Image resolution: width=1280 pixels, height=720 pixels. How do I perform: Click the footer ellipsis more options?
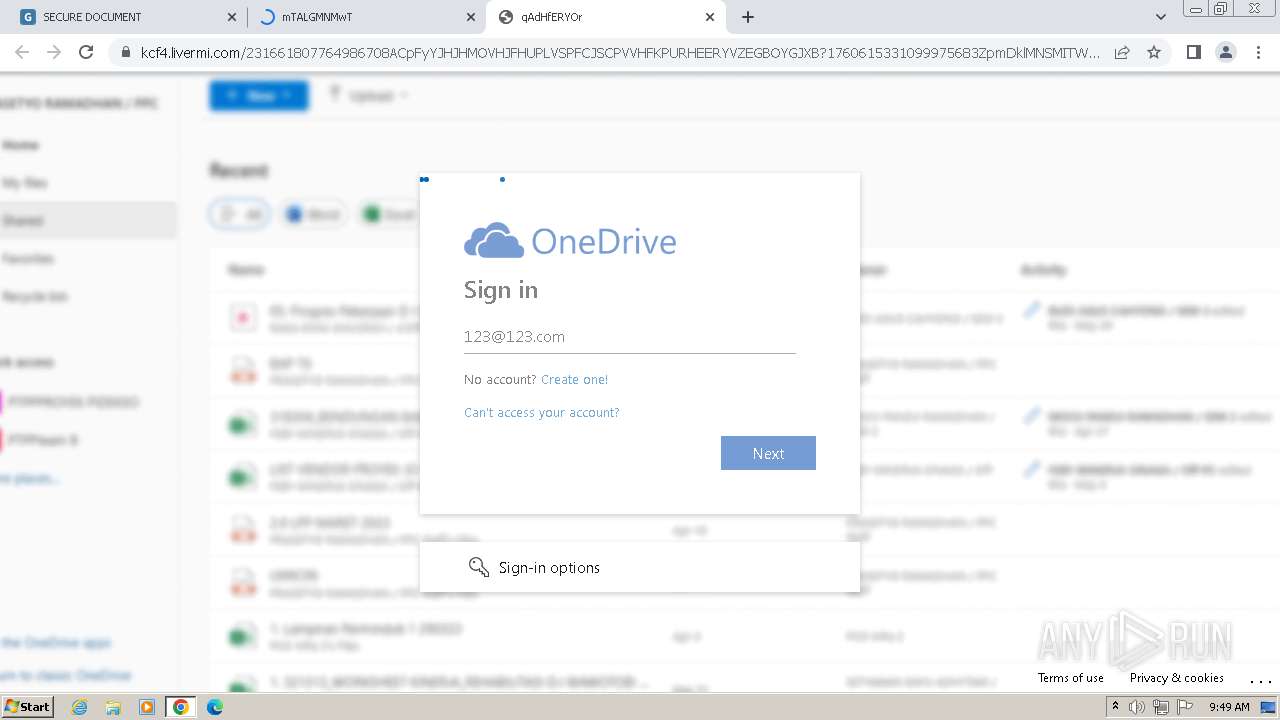click(1260, 680)
